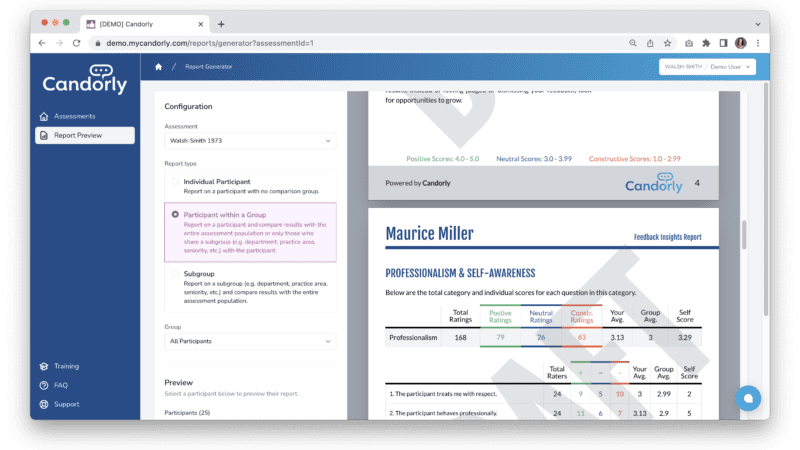Click the camera extension icon

coord(689,43)
